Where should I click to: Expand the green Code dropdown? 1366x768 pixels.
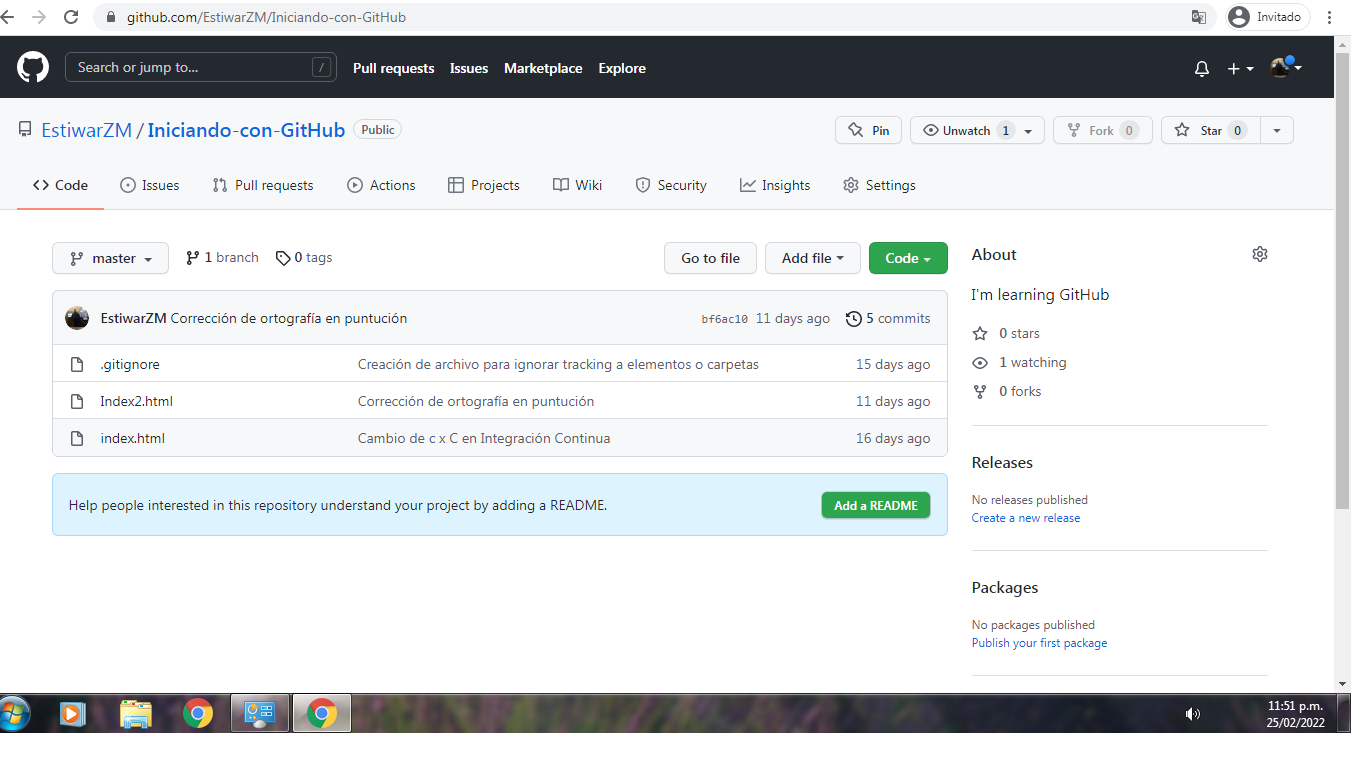tap(908, 258)
